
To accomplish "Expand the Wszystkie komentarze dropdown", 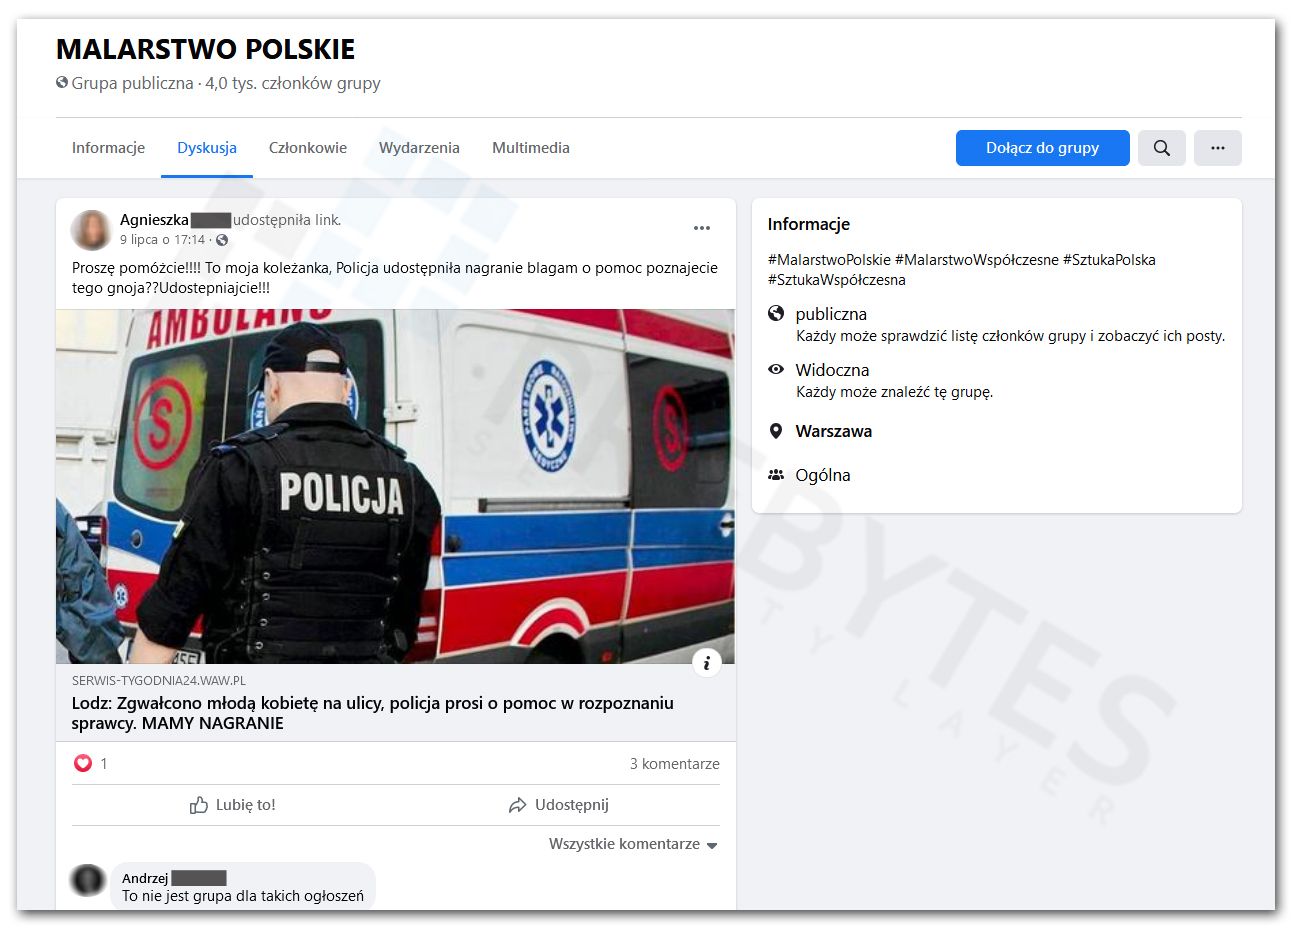I will coord(633,844).
